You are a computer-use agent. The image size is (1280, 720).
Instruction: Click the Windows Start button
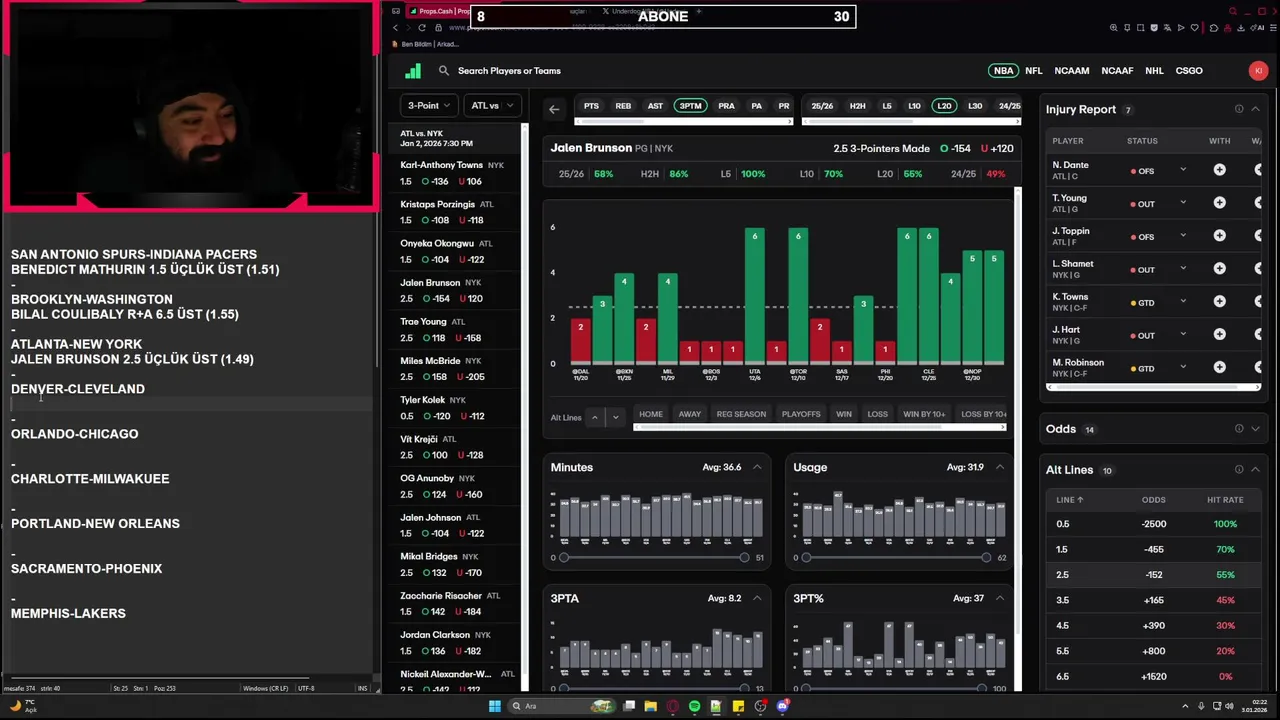coord(494,706)
